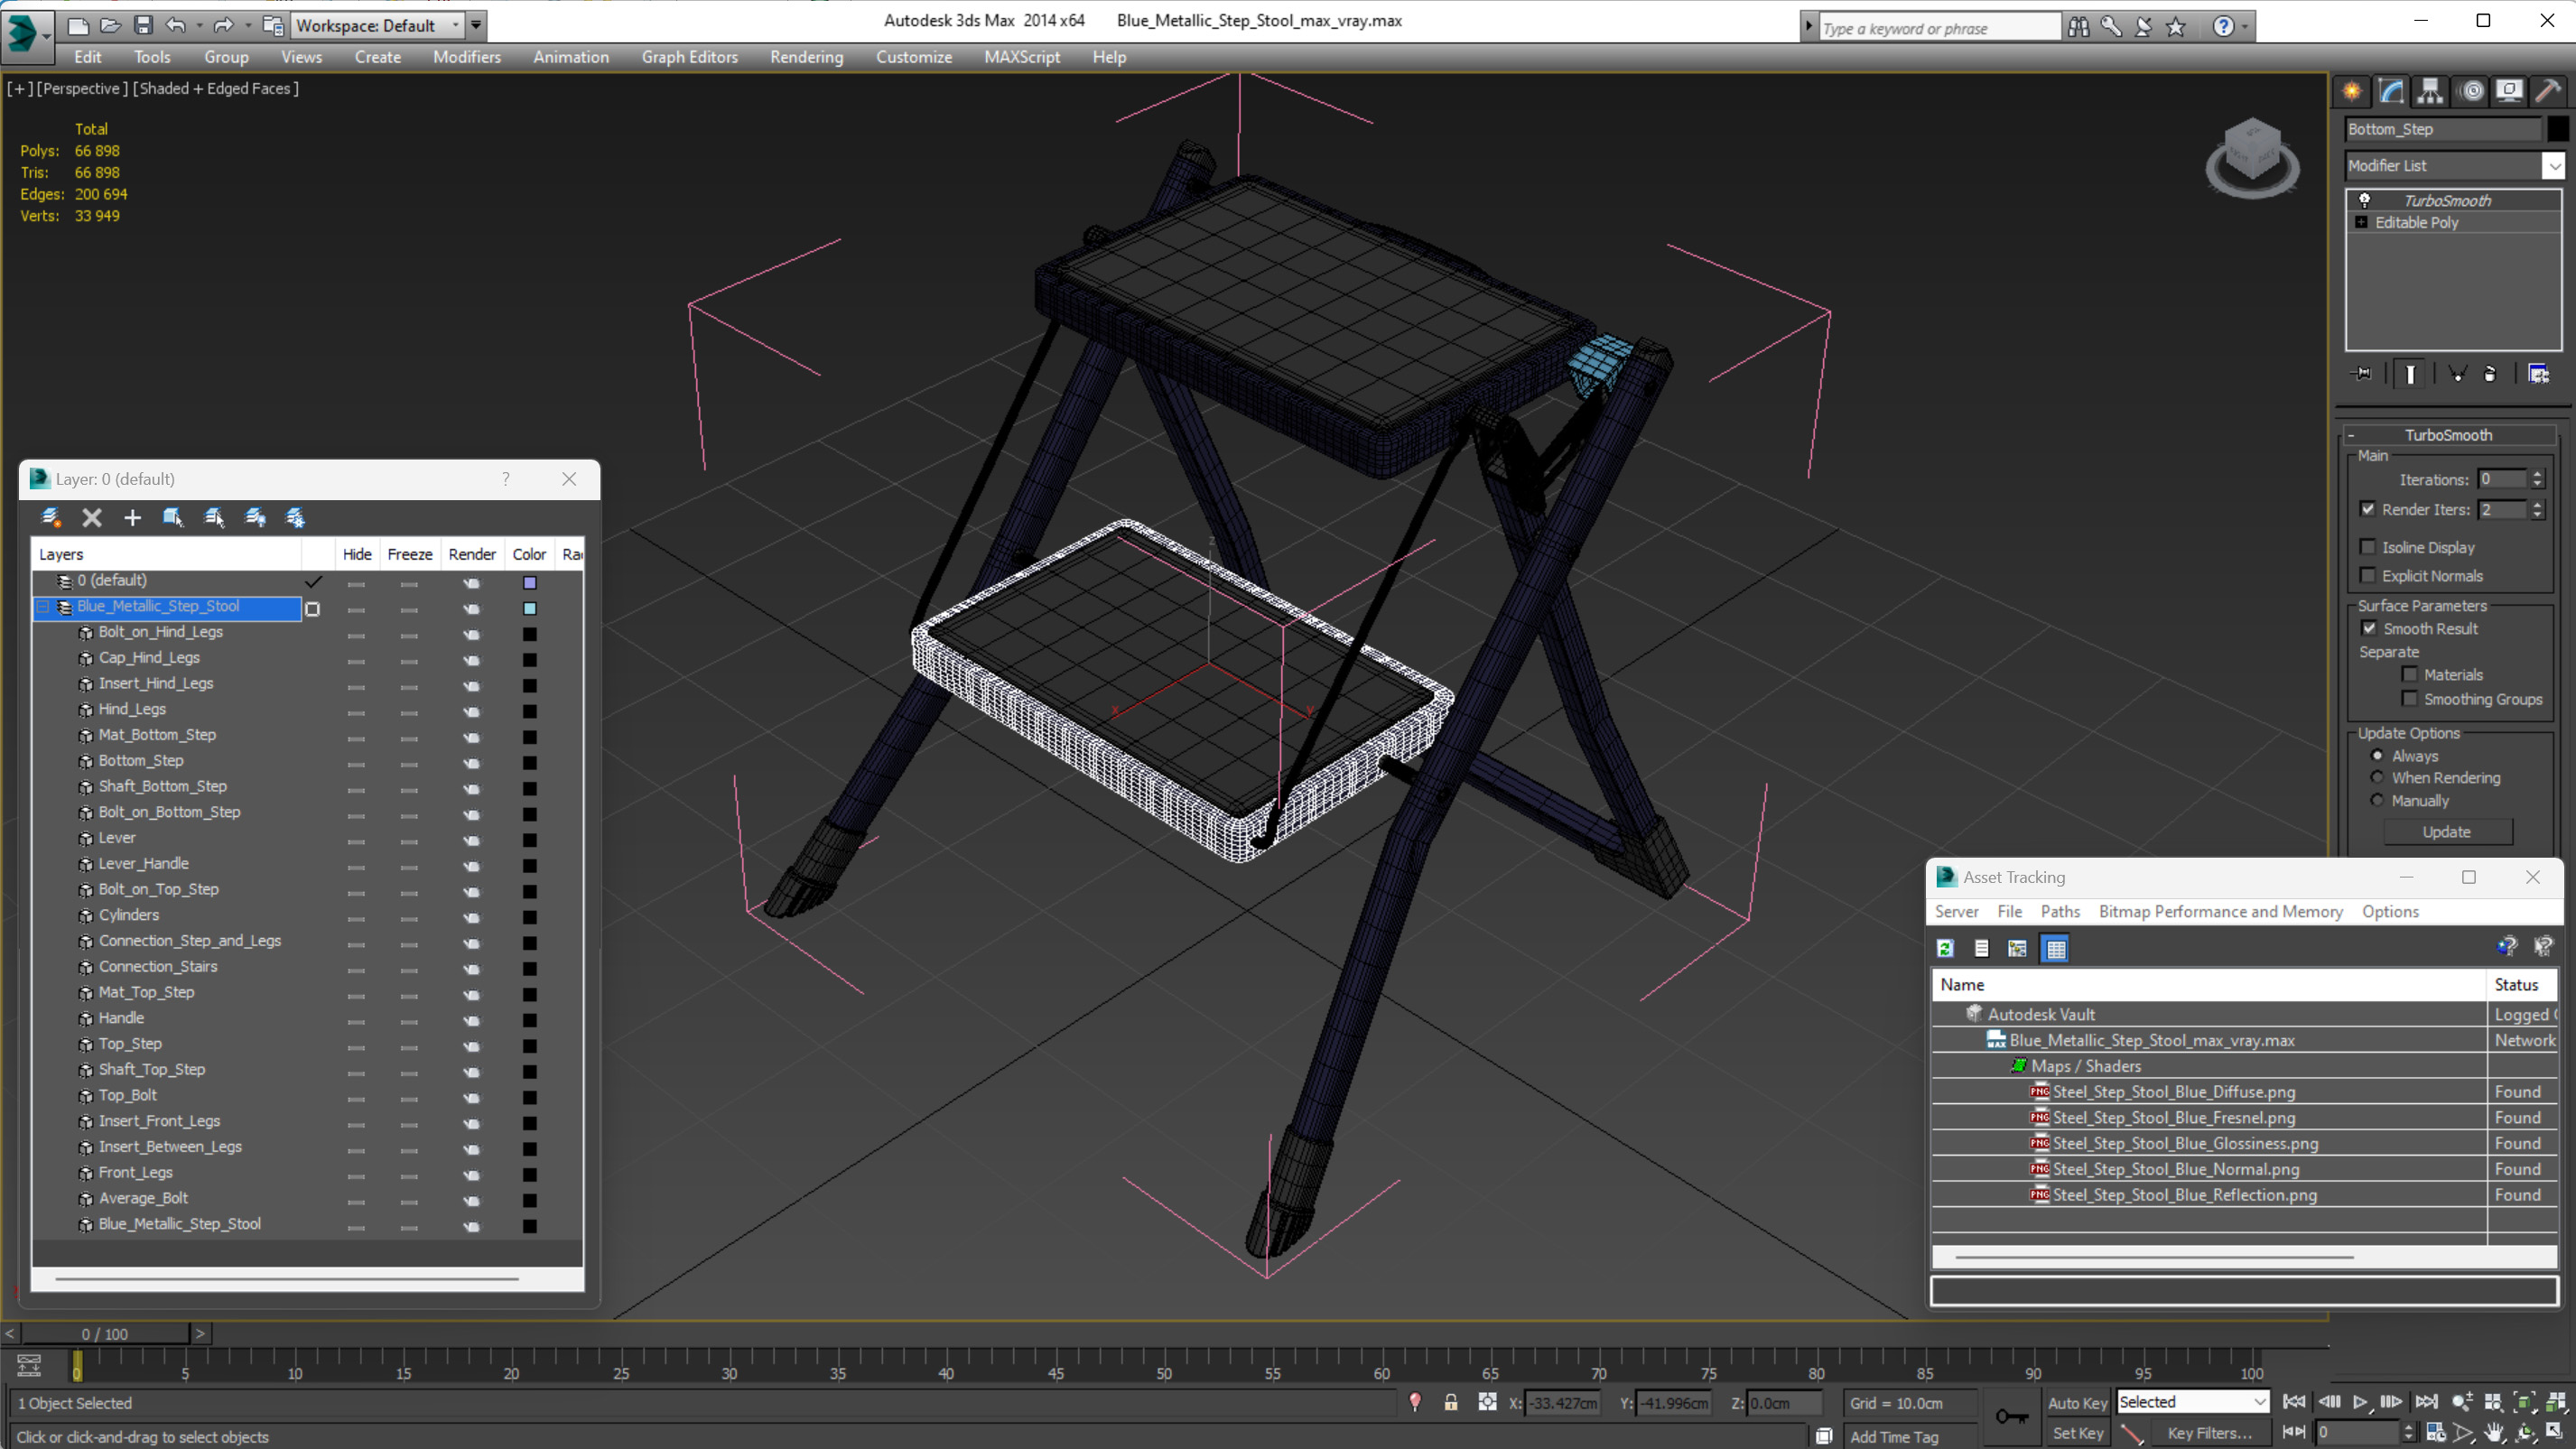
Task: Click the Play Animation button
Action: [2359, 1402]
